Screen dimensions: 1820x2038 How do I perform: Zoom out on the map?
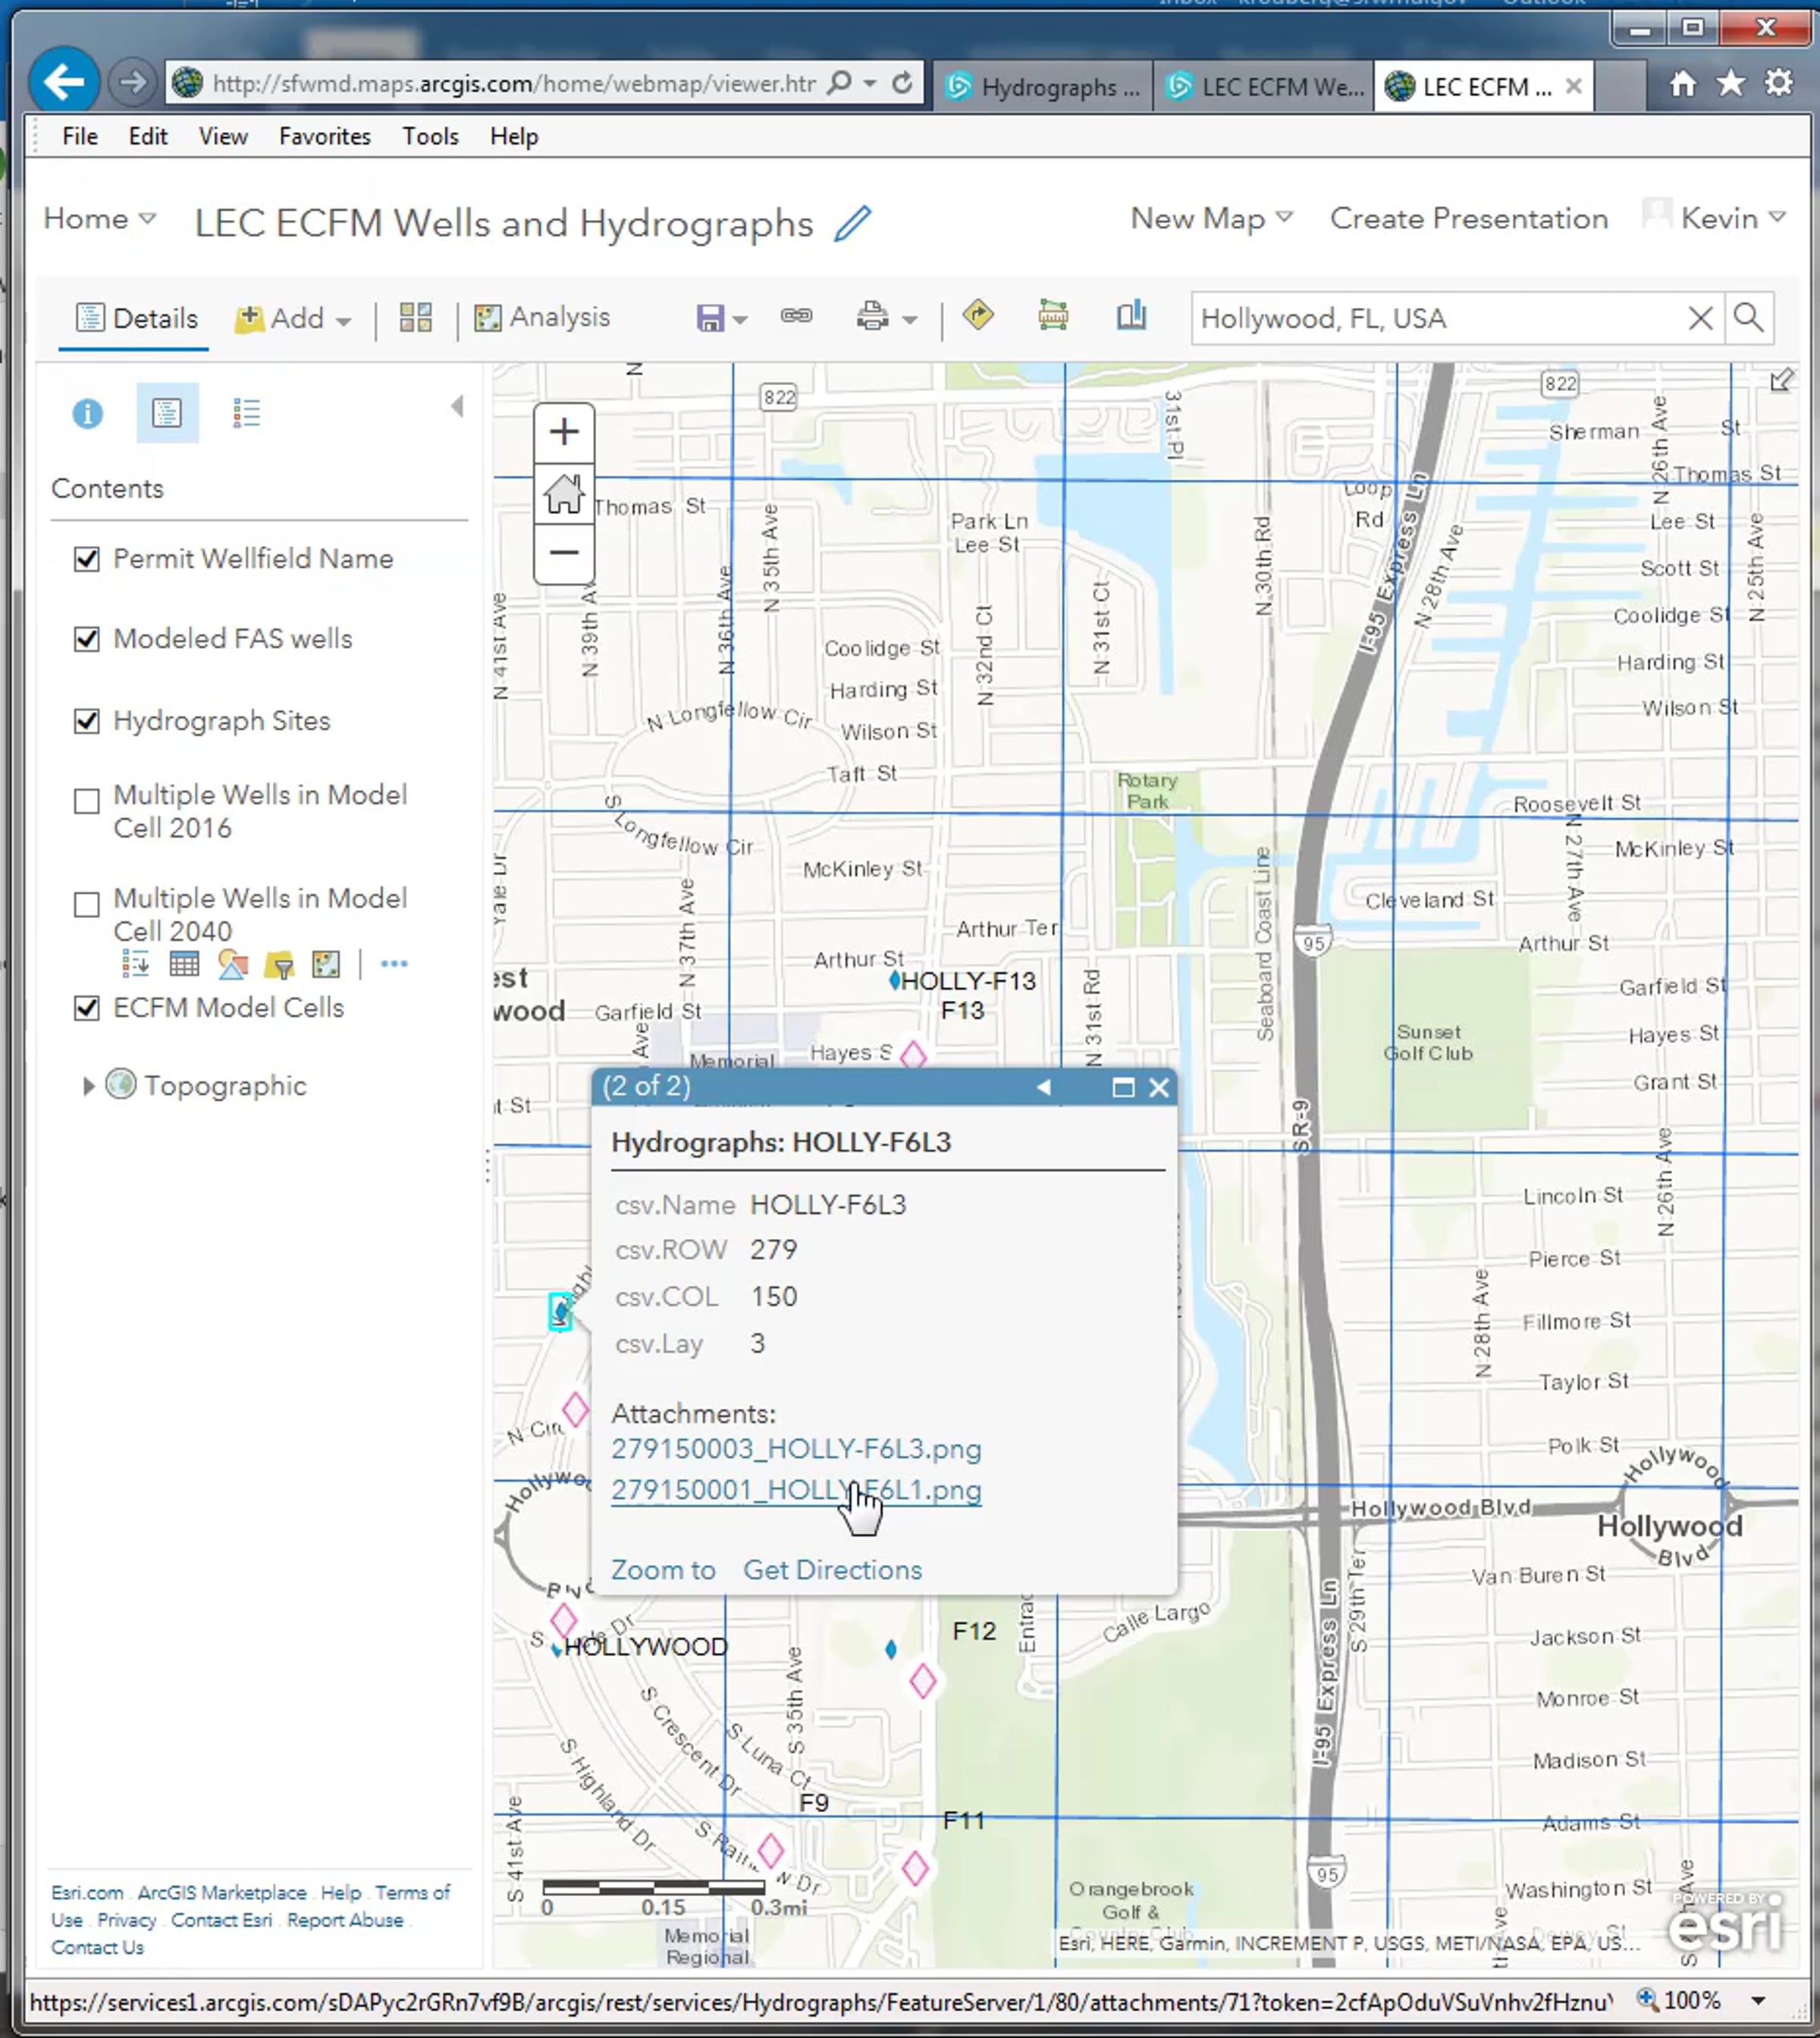[x=564, y=552]
